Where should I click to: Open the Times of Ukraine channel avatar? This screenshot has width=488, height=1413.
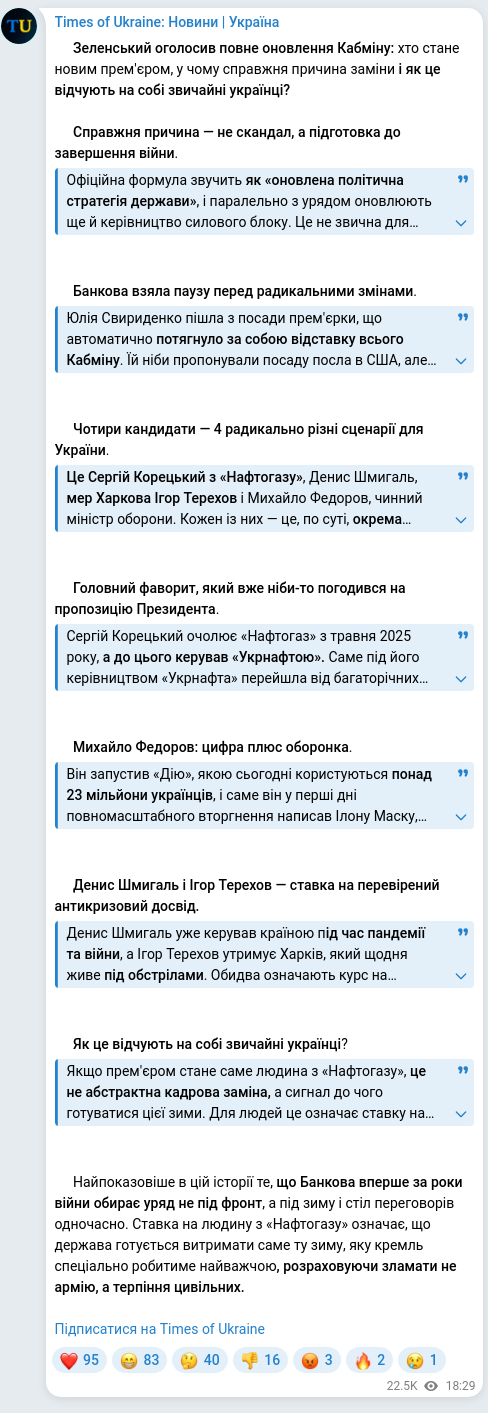(20, 27)
